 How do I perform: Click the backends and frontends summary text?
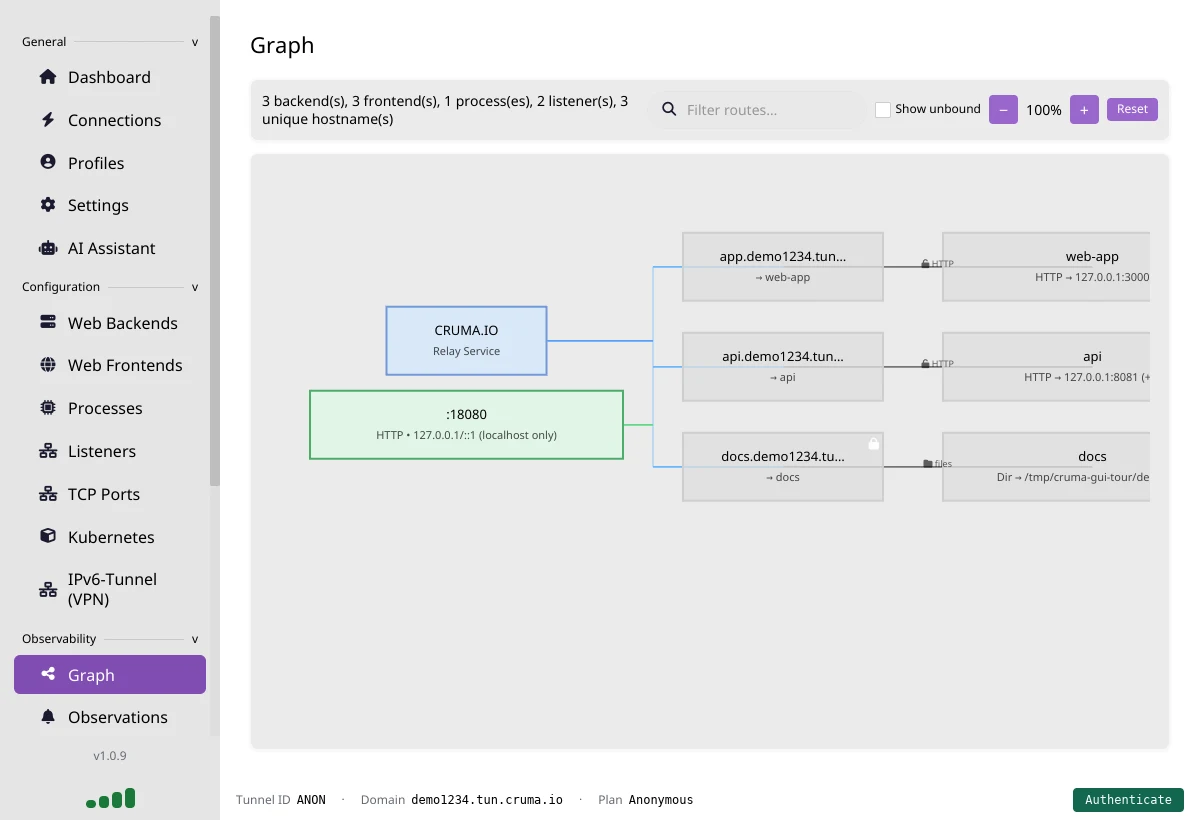click(x=445, y=110)
